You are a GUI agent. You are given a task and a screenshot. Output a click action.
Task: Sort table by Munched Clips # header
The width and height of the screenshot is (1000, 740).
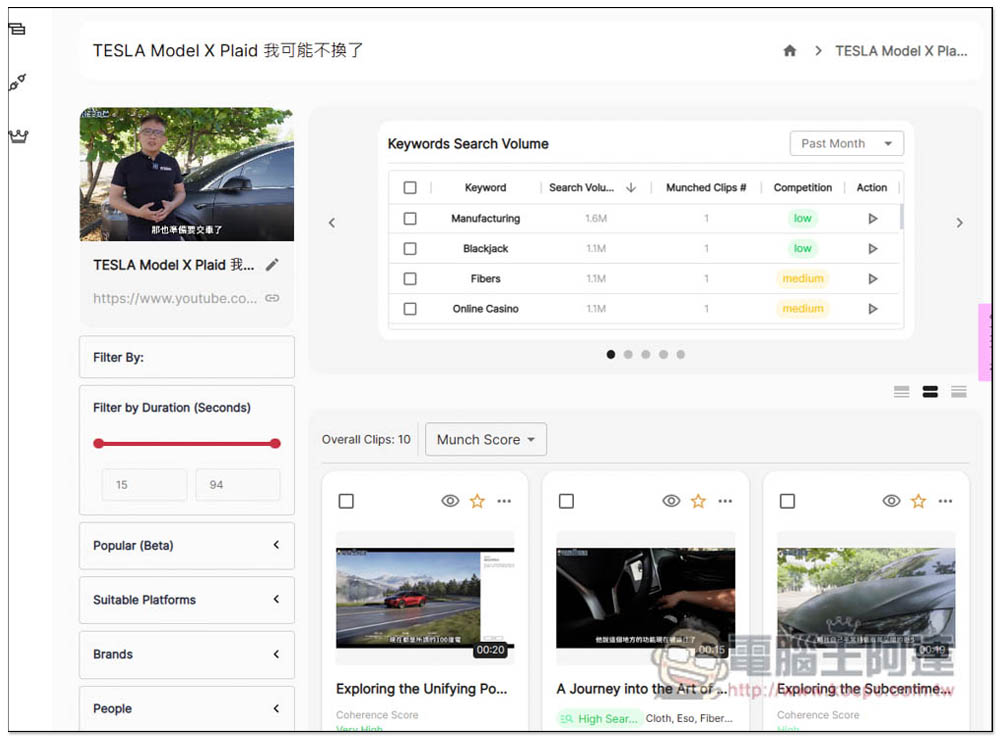click(x=706, y=188)
